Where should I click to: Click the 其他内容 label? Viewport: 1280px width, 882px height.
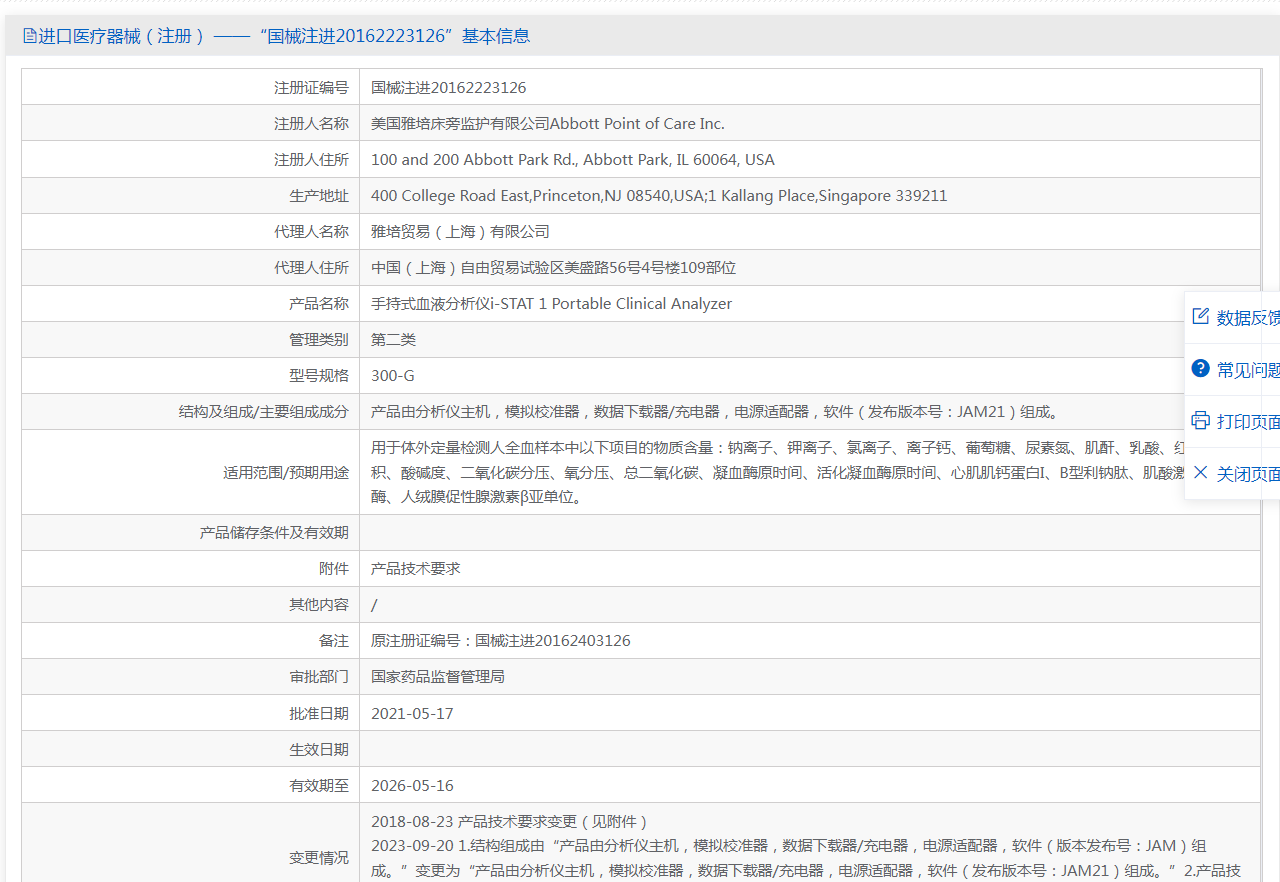point(319,604)
